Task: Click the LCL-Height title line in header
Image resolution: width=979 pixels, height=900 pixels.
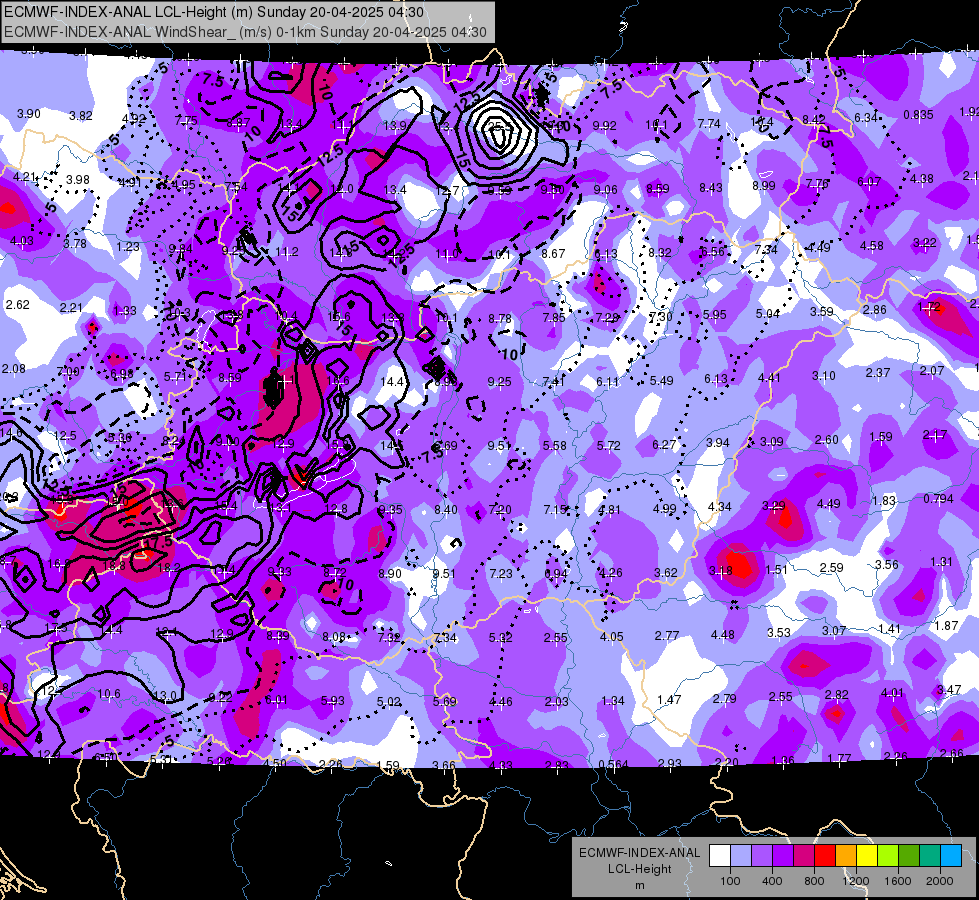Action: tap(214, 12)
